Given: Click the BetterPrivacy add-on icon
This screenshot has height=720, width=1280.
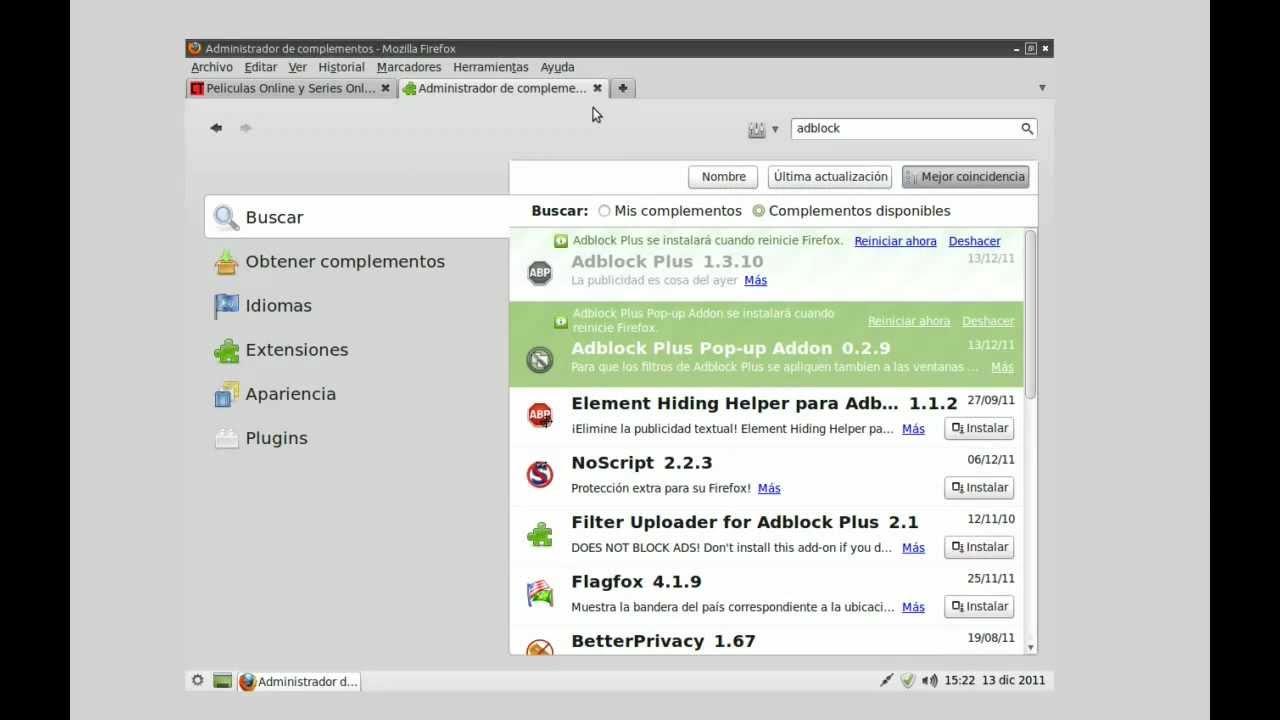Looking at the screenshot, I should (540, 647).
